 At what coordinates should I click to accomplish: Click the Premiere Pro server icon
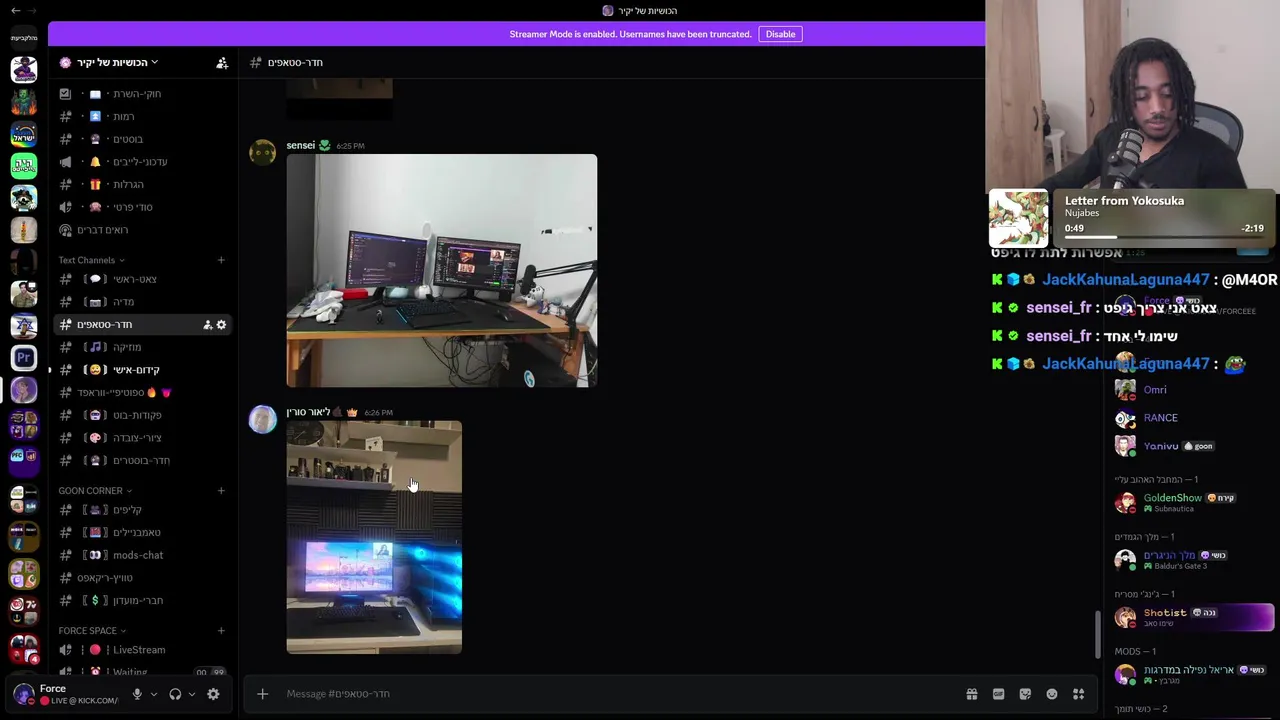[24, 357]
